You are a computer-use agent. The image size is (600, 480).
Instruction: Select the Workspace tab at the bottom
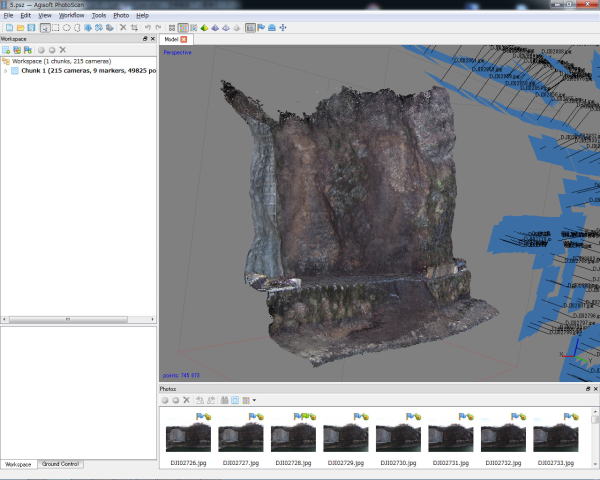pyautogui.click(x=18, y=464)
